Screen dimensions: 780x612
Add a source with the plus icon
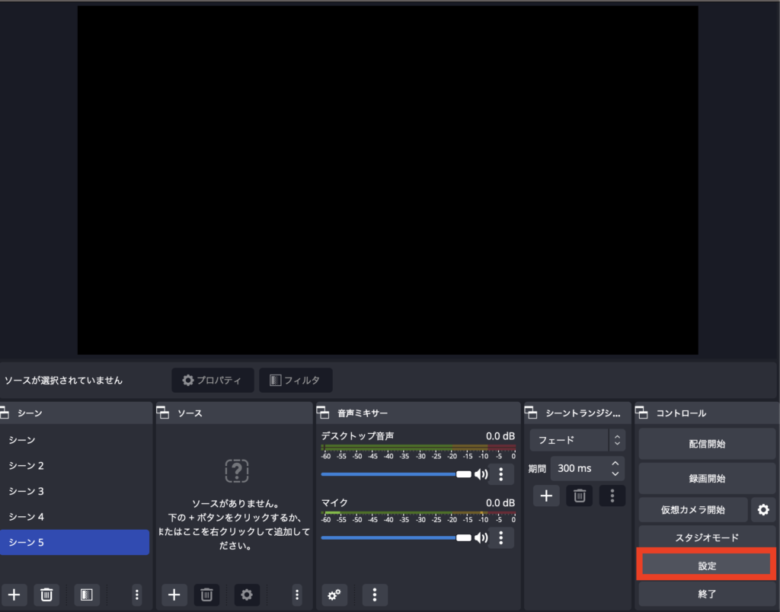tap(174, 595)
